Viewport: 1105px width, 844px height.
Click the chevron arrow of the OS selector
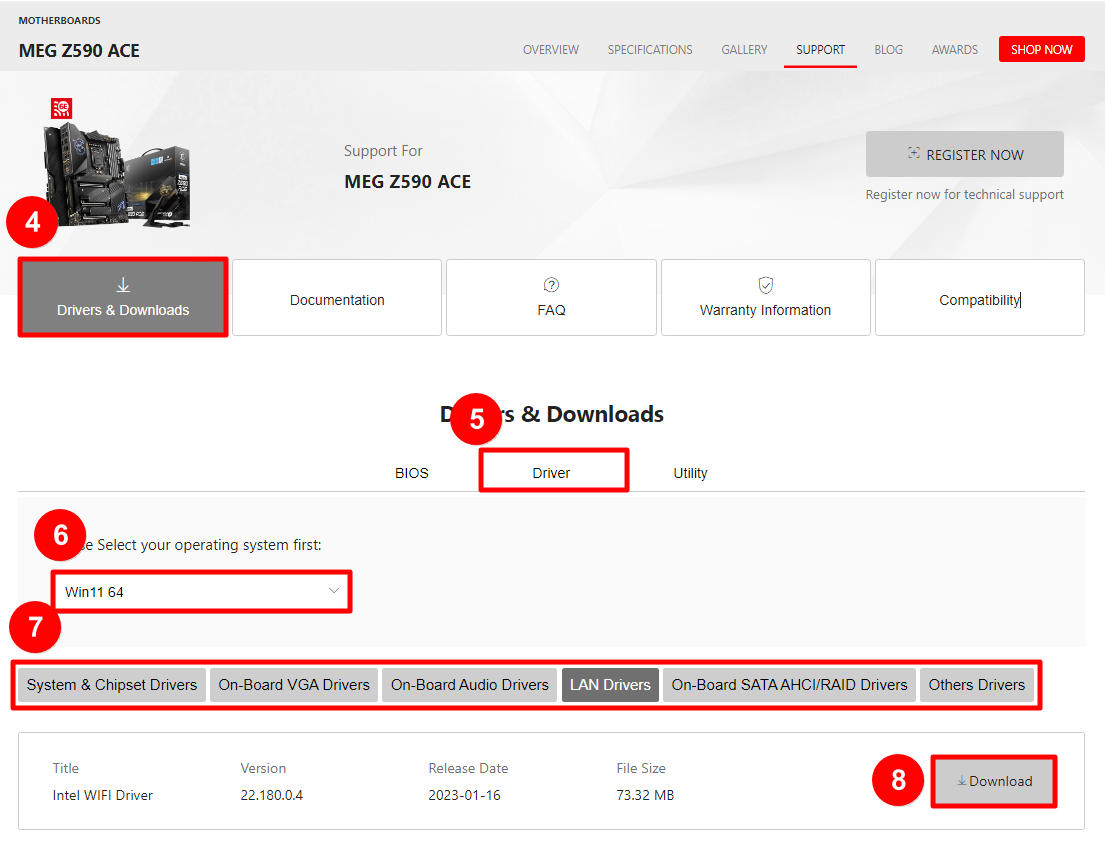point(334,591)
